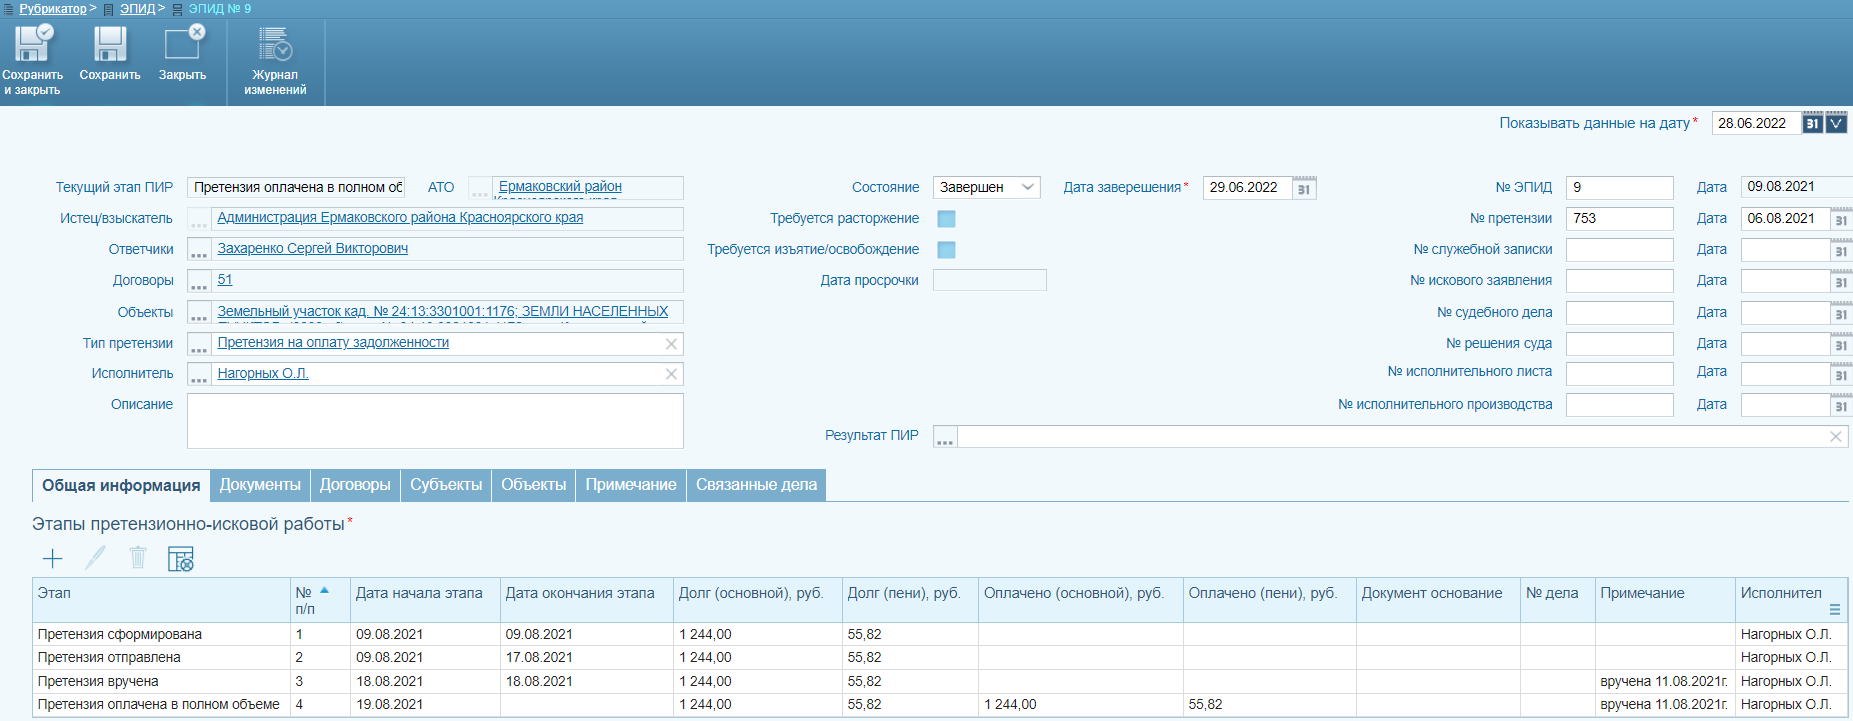Toggle the Требуется расторжение checkbox
This screenshot has height=721, width=1853.
coord(946,219)
